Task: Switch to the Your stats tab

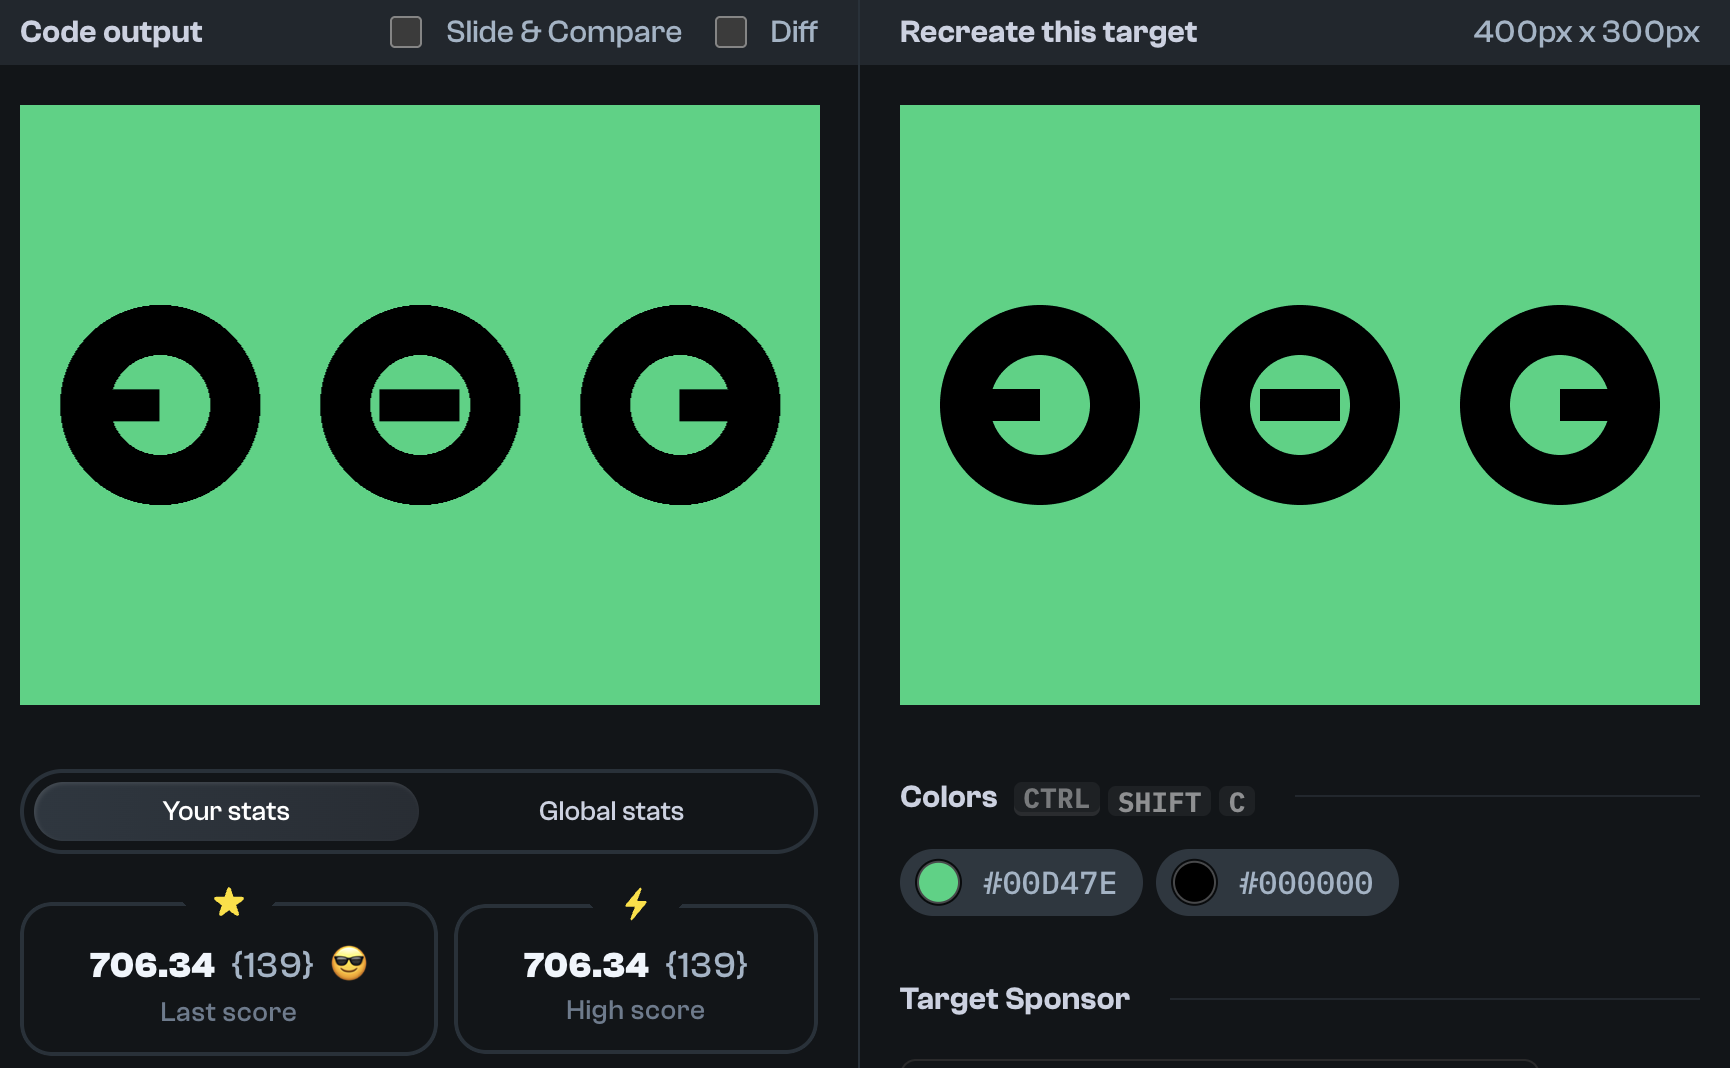Action: tap(226, 811)
